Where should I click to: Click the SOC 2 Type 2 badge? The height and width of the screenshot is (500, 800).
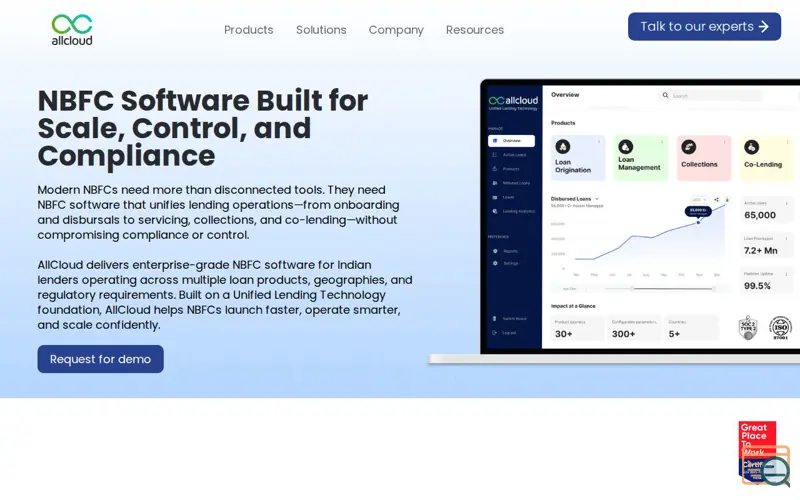click(x=748, y=328)
